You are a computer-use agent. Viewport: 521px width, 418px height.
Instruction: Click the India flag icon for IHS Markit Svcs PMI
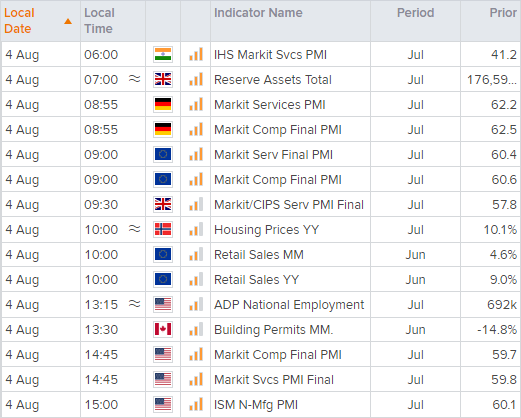(x=163, y=54)
